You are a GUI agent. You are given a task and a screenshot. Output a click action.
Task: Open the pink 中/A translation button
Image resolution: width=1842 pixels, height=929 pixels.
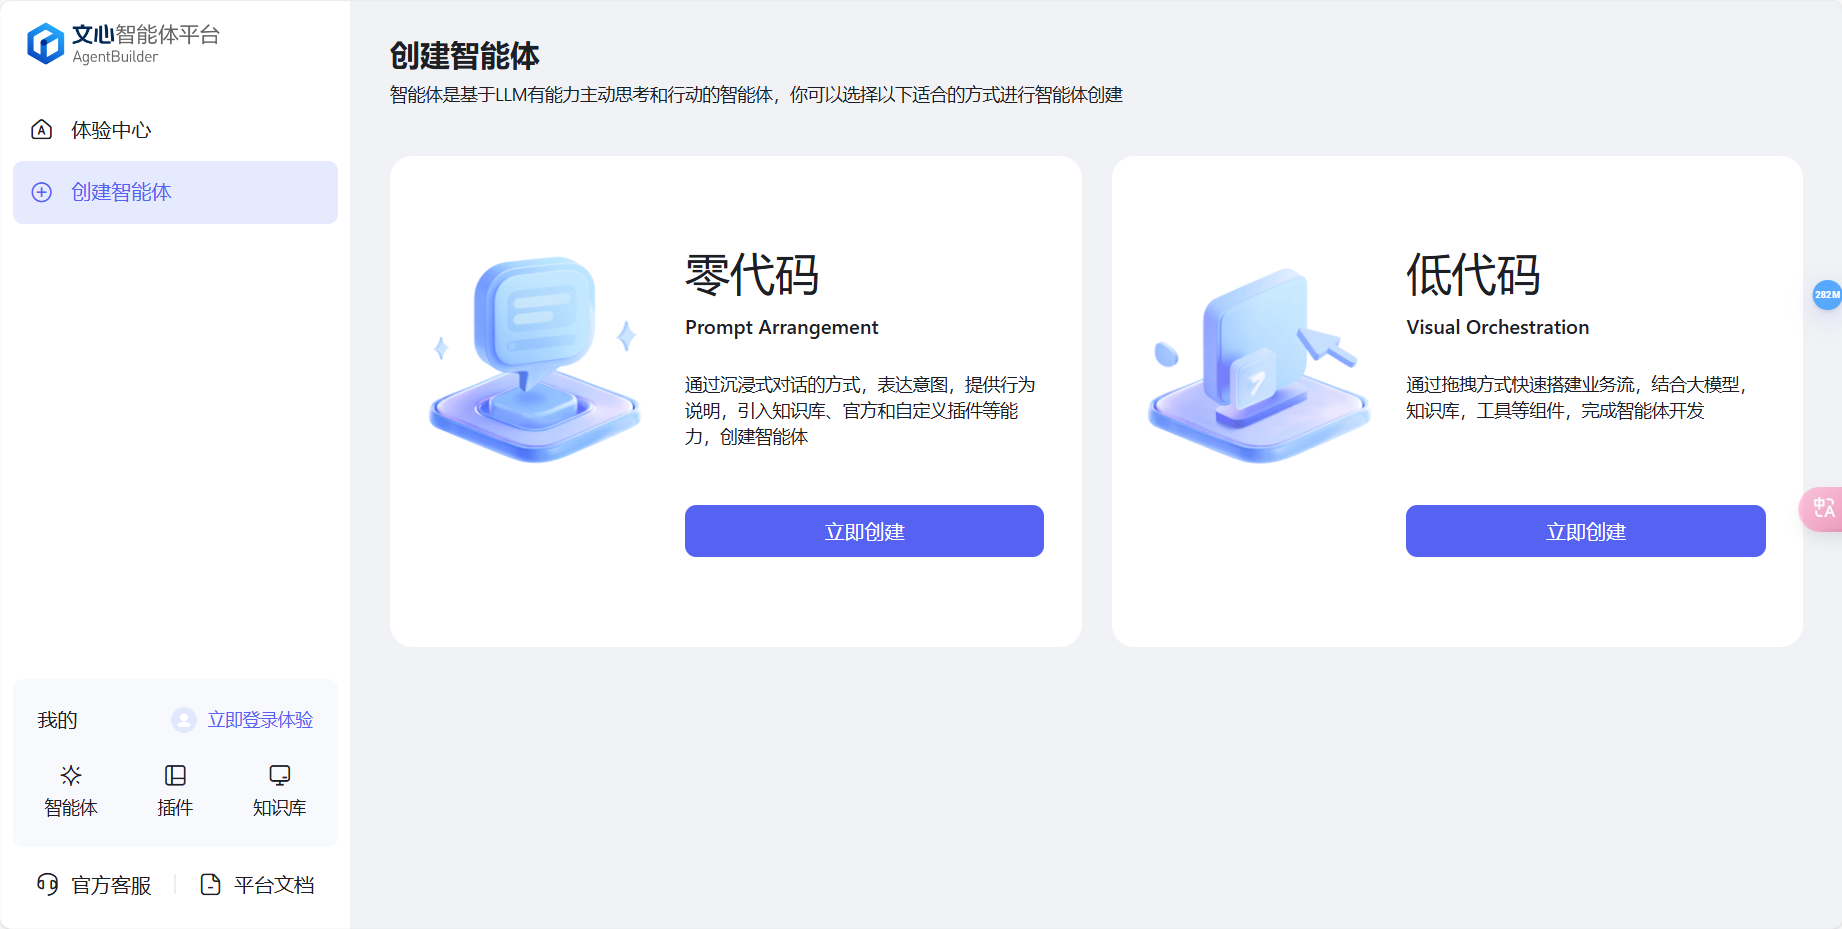tap(1823, 509)
